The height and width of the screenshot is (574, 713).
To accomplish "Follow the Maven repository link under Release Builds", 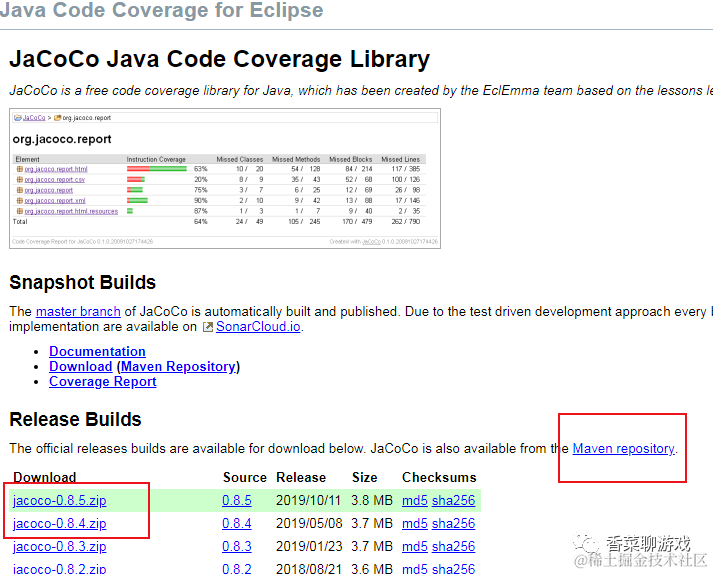I will click(623, 448).
